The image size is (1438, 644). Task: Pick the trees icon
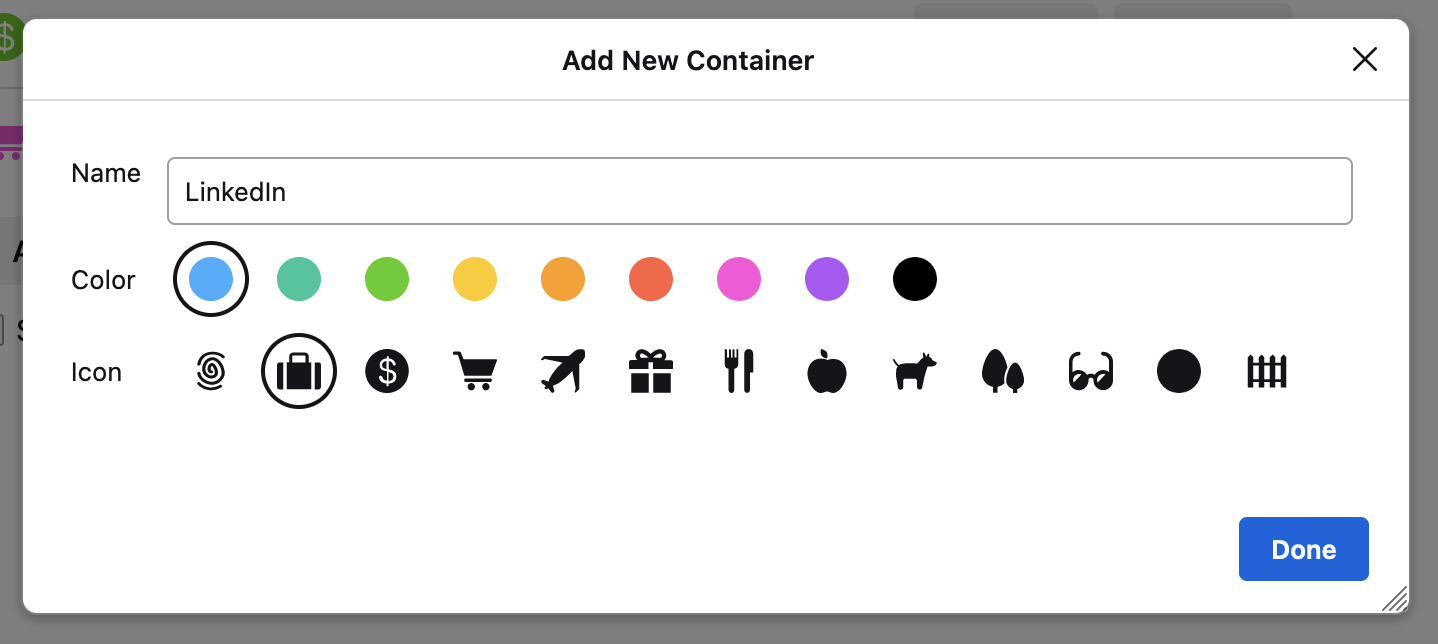point(1003,372)
